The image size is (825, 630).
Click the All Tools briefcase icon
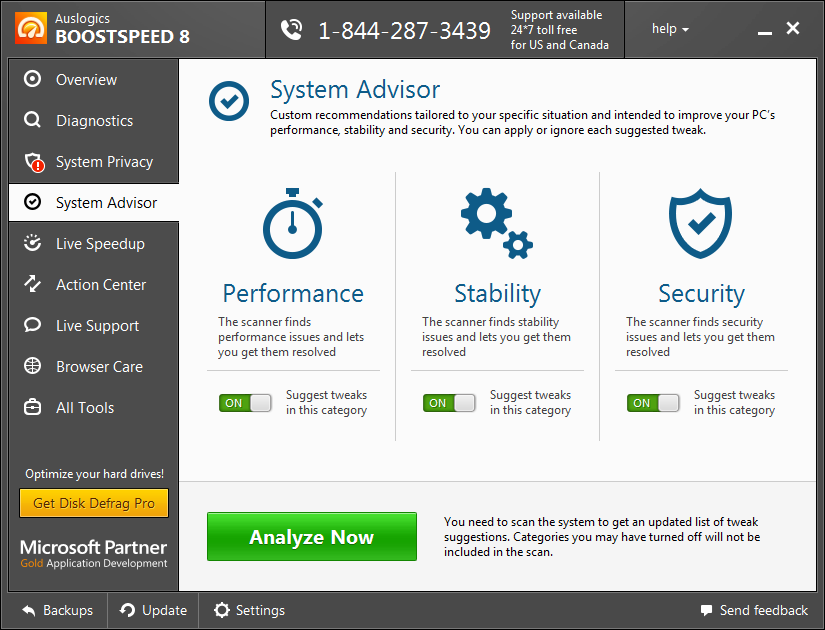click(x=32, y=407)
